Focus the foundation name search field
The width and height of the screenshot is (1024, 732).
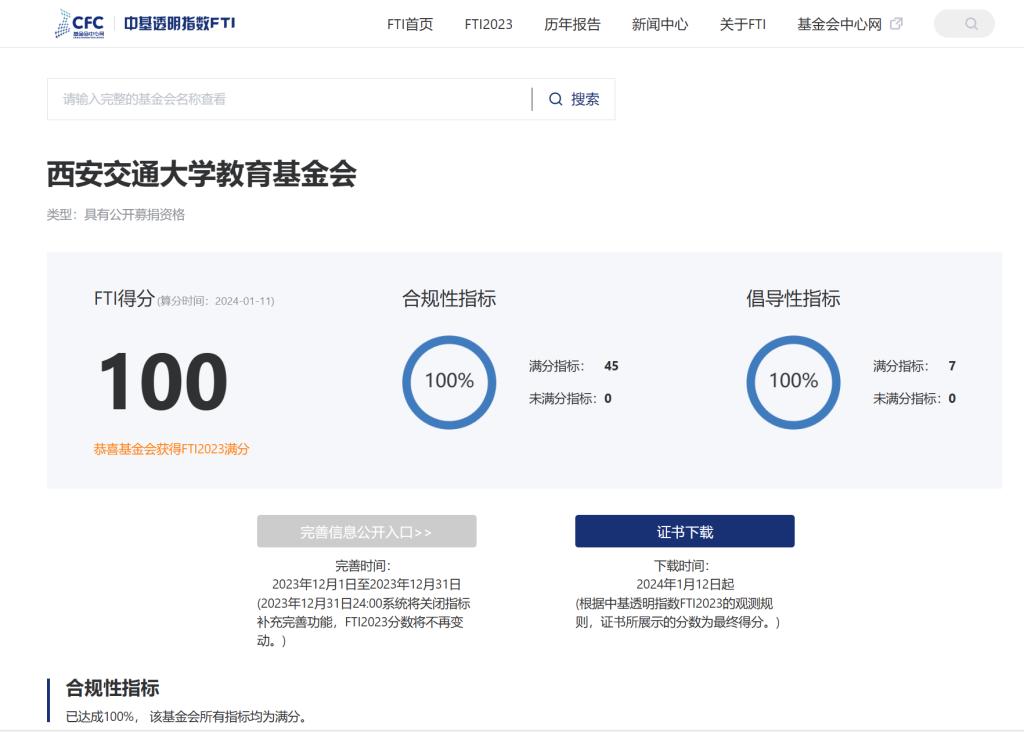290,99
